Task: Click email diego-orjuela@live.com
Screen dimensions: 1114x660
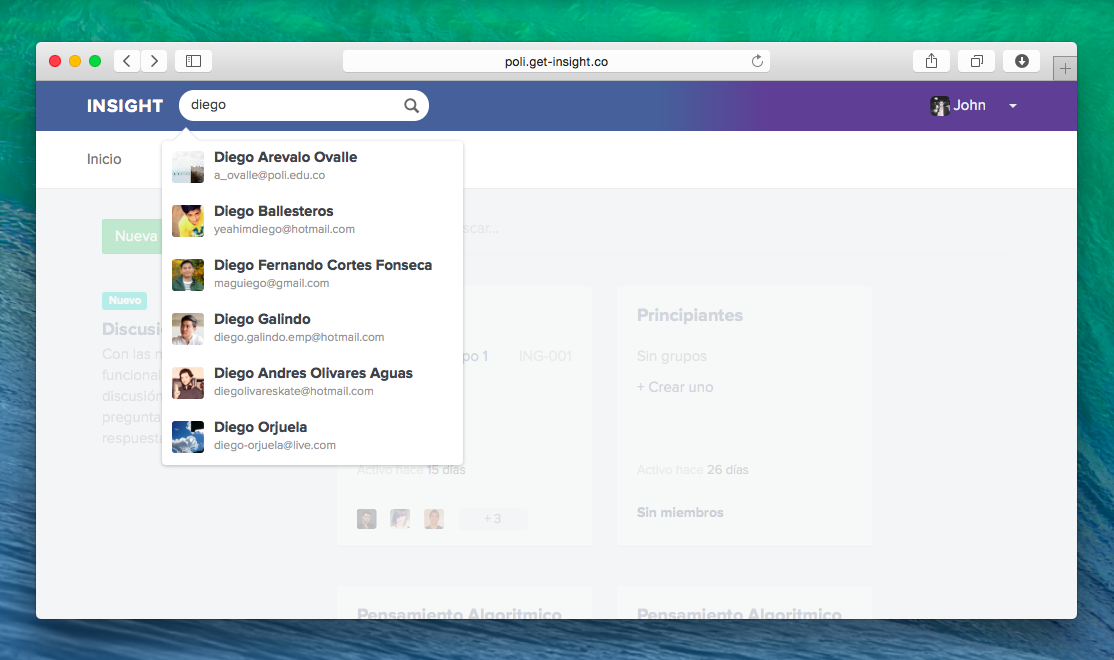Action: pos(275,445)
